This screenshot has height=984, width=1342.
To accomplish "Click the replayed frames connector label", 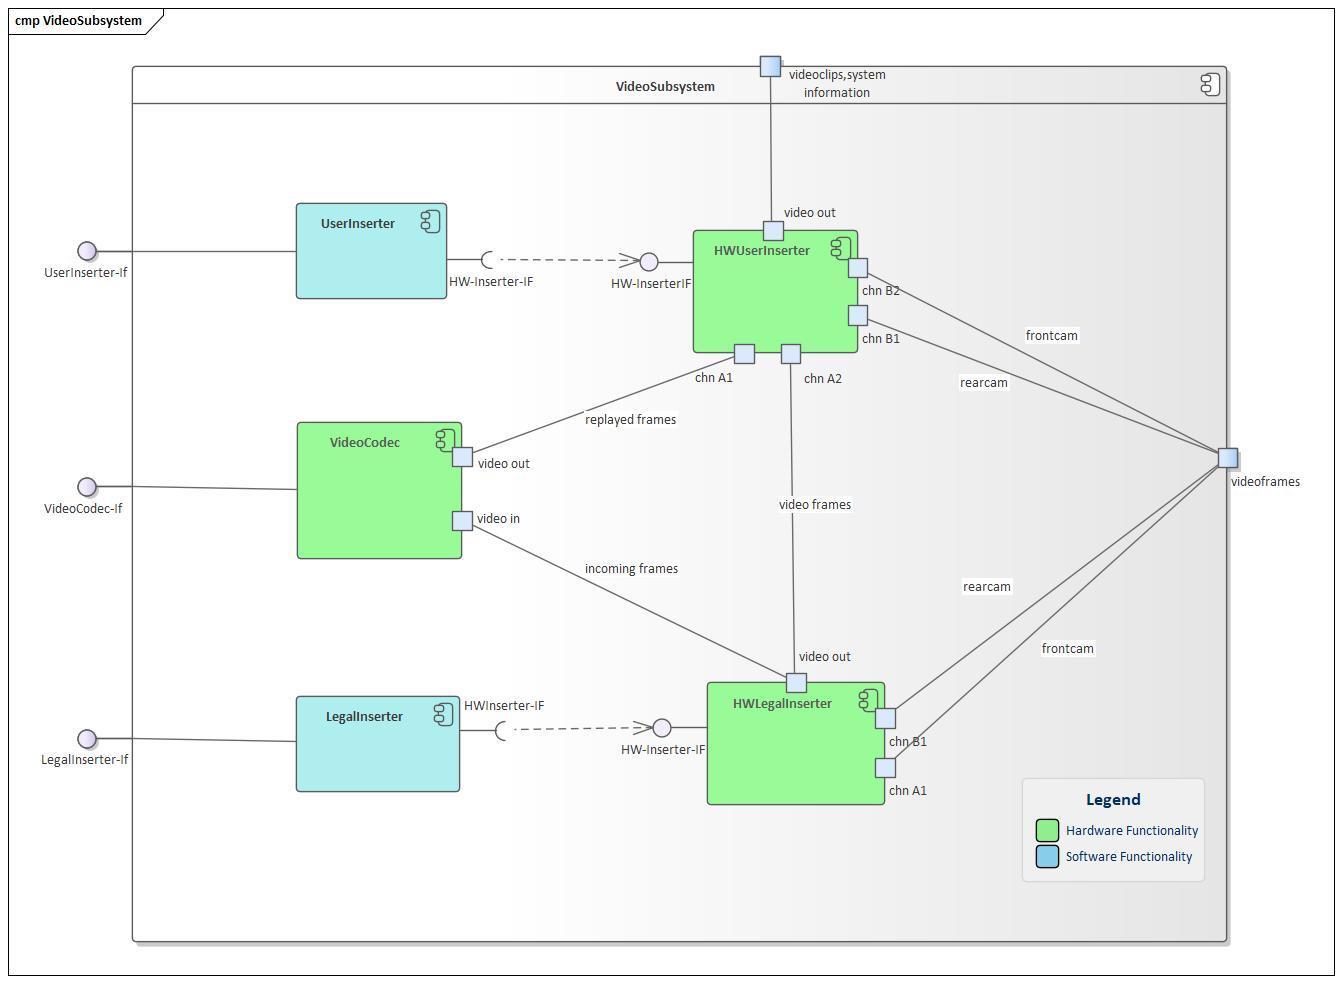I will pyautogui.click(x=631, y=419).
